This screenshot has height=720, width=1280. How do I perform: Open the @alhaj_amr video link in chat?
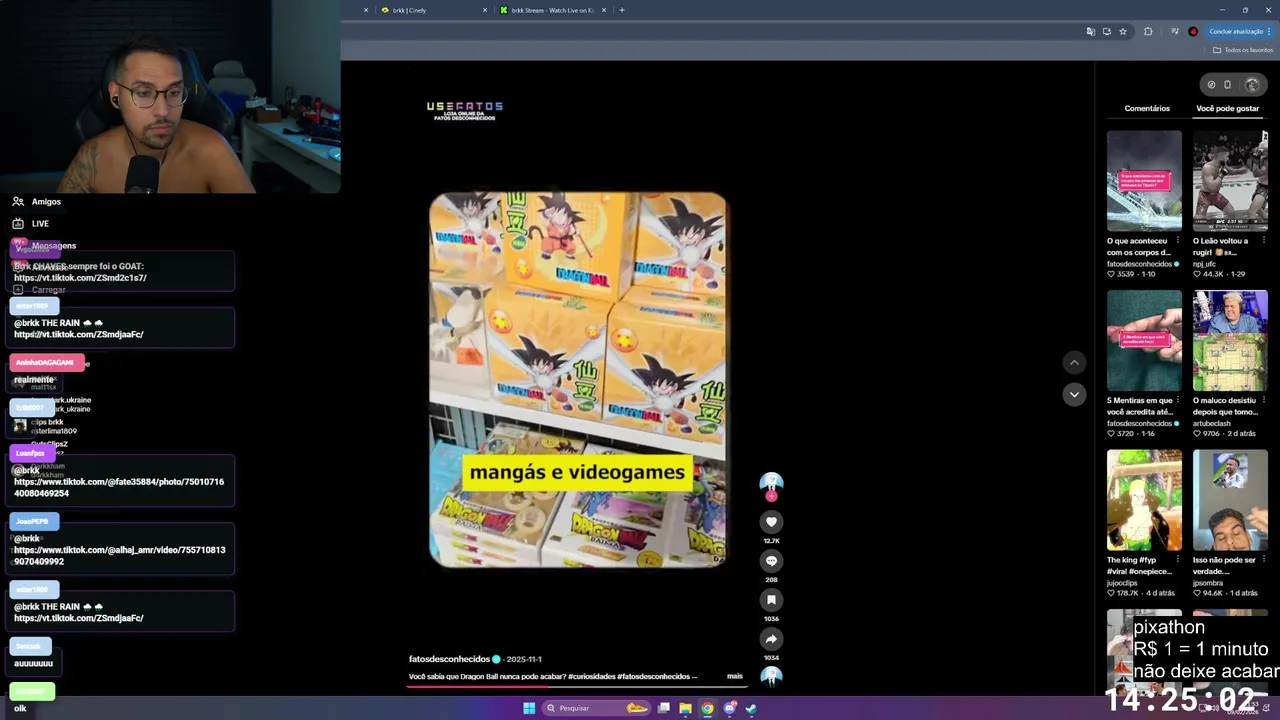pyautogui.click(x=119, y=556)
